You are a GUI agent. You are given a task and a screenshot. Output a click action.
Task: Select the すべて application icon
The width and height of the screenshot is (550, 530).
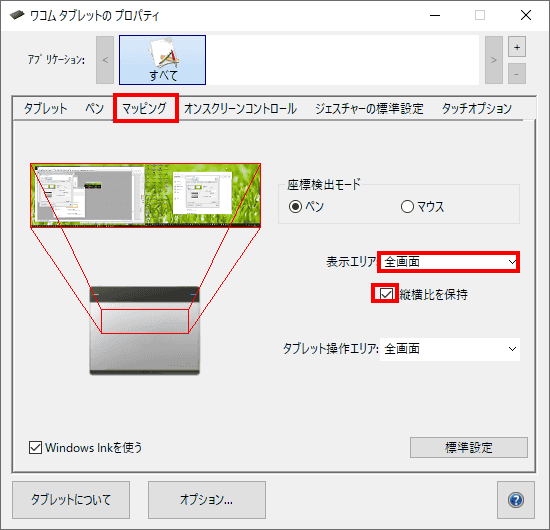162,60
